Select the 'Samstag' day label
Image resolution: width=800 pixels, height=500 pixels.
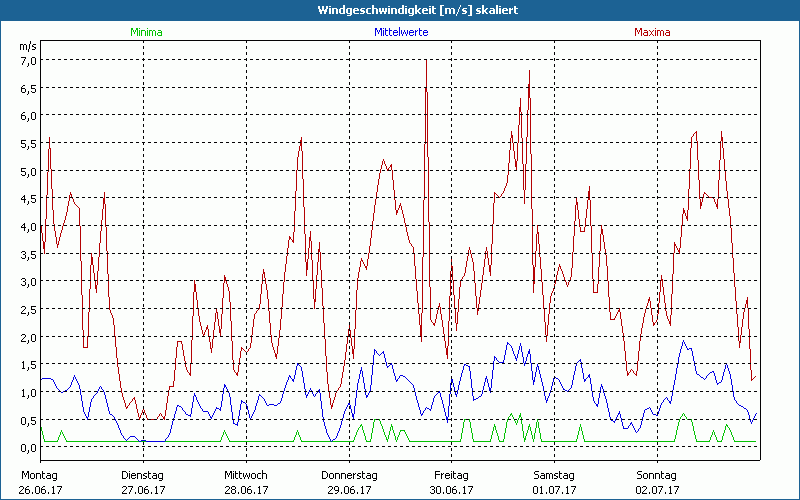pyautogui.click(x=553, y=475)
